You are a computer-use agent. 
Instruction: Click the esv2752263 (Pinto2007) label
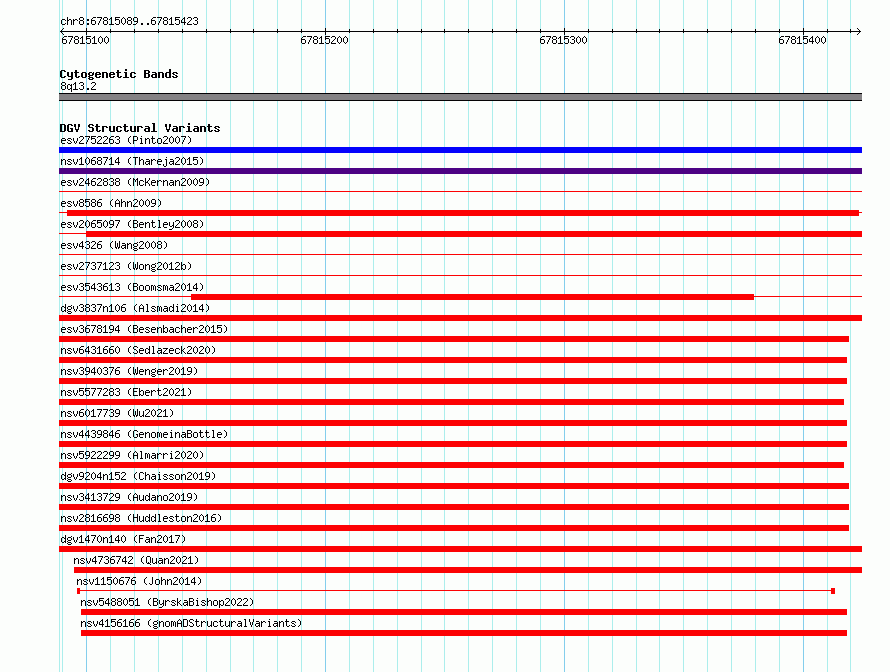tap(126, 140)
